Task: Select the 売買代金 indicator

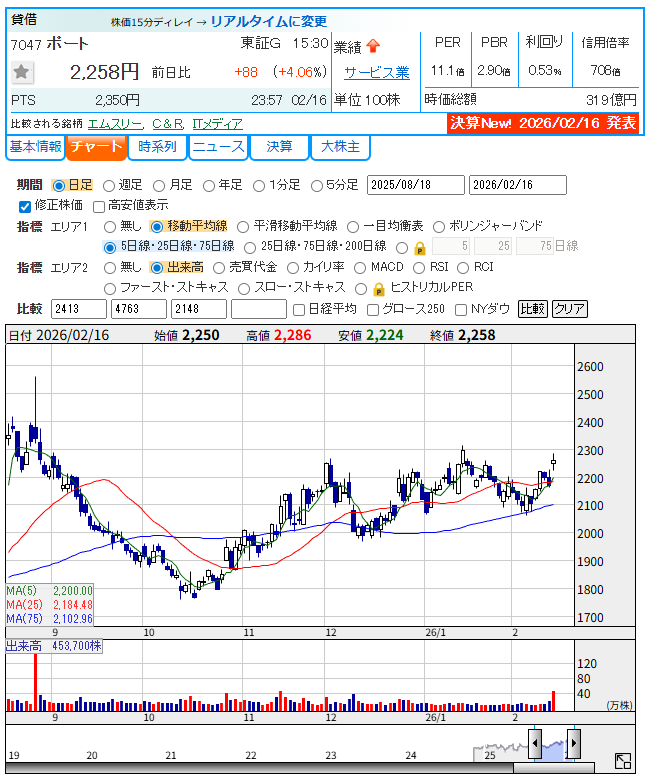Action: click(x=218, y=268)
